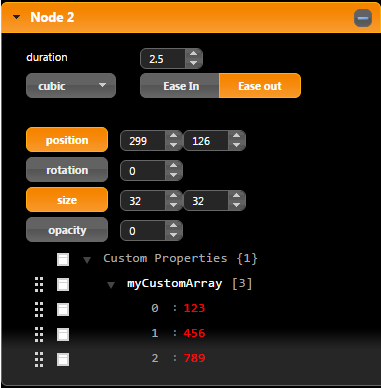Select the Ease In option
381x388 pixels.
(x=180, y=86)
